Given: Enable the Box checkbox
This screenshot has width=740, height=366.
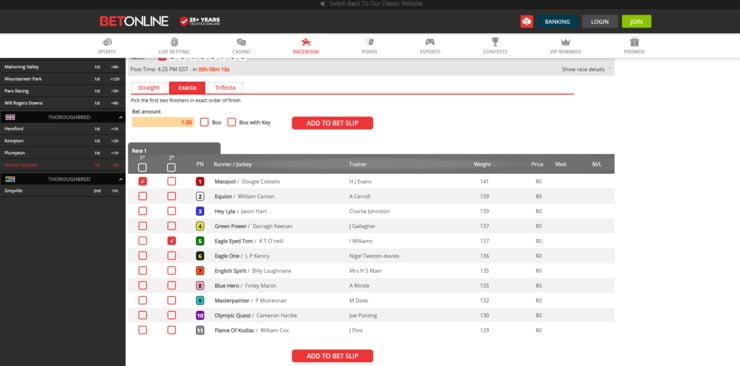Looking at the screenshot, I should point(204,122).
